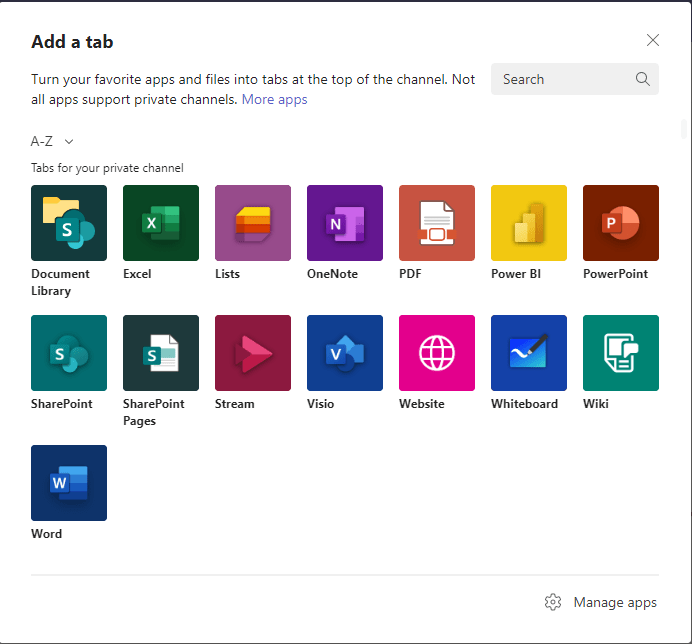Click the "Excel" label text
Screen dimensions: 692x644
137,274
